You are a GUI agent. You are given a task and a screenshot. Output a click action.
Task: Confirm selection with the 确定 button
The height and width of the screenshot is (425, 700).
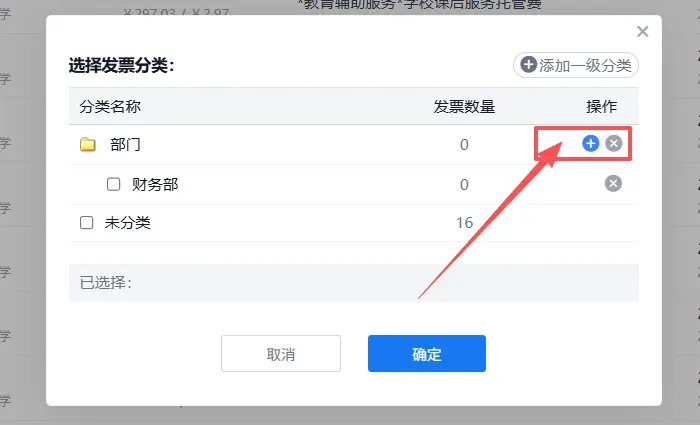tap(427, 354)
